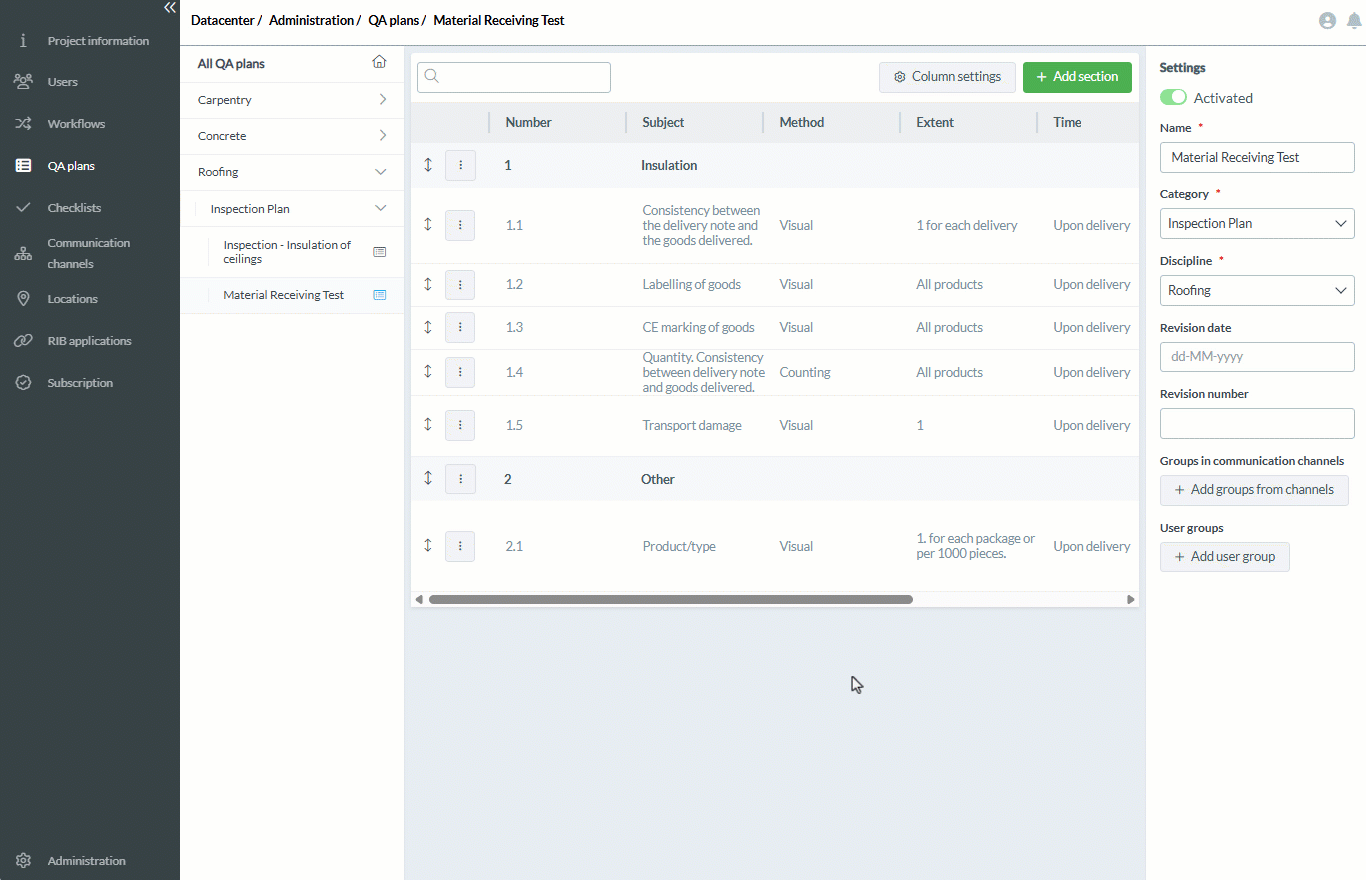Click the Revision date input field
Viewport: 1366px width, 880px height.
(1256, 357)
